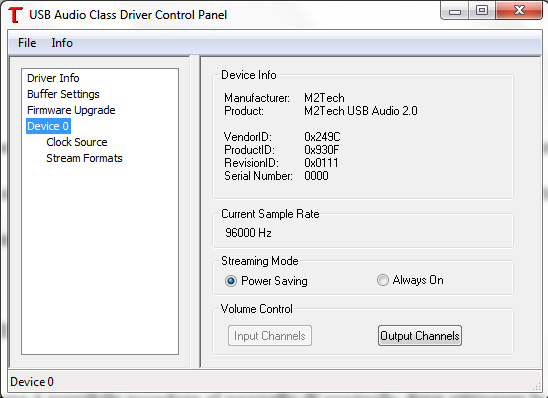Image resolution: width=548 pixels, height=398 pixels.
Task: Click the M2Tech manufacturer value
Action: coord(324,98)
